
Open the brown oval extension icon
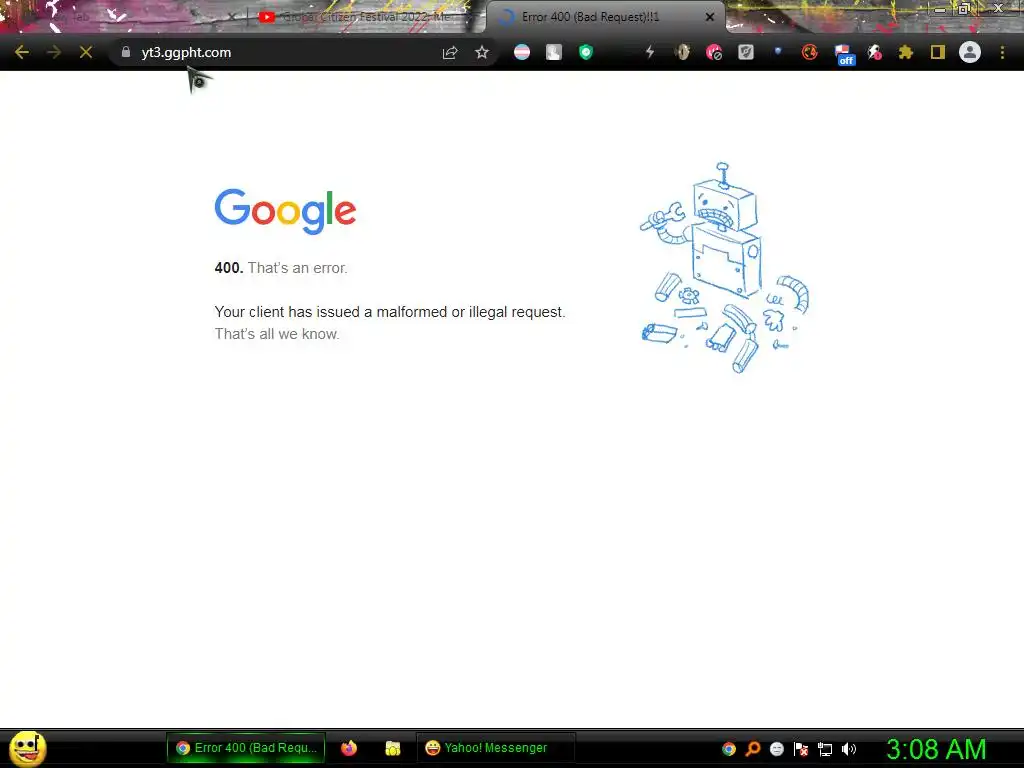682,52
